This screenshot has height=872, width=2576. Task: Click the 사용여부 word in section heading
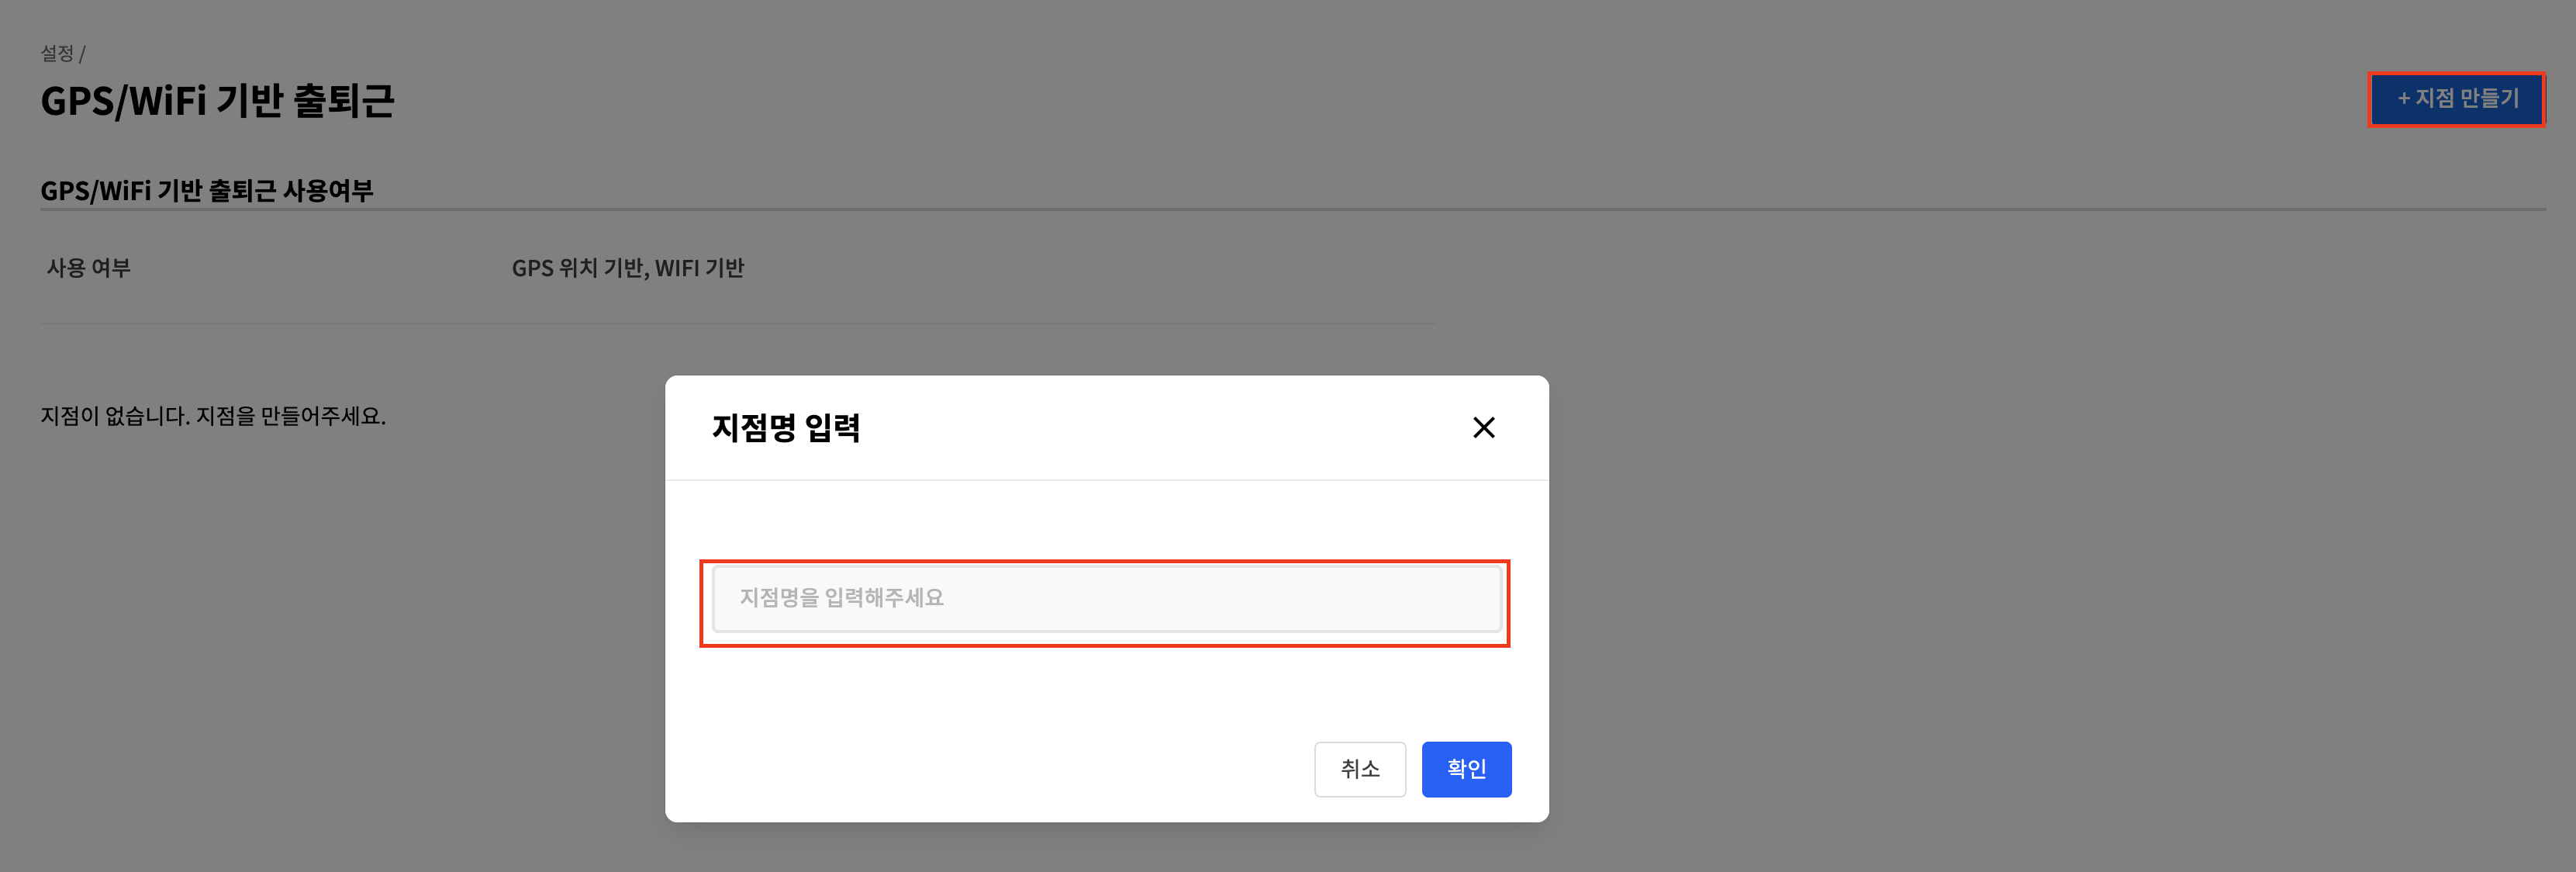(328, 190)
